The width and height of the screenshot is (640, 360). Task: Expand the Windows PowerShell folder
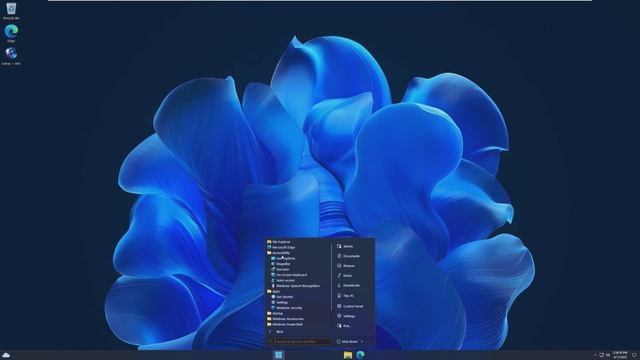coord(285,324)
